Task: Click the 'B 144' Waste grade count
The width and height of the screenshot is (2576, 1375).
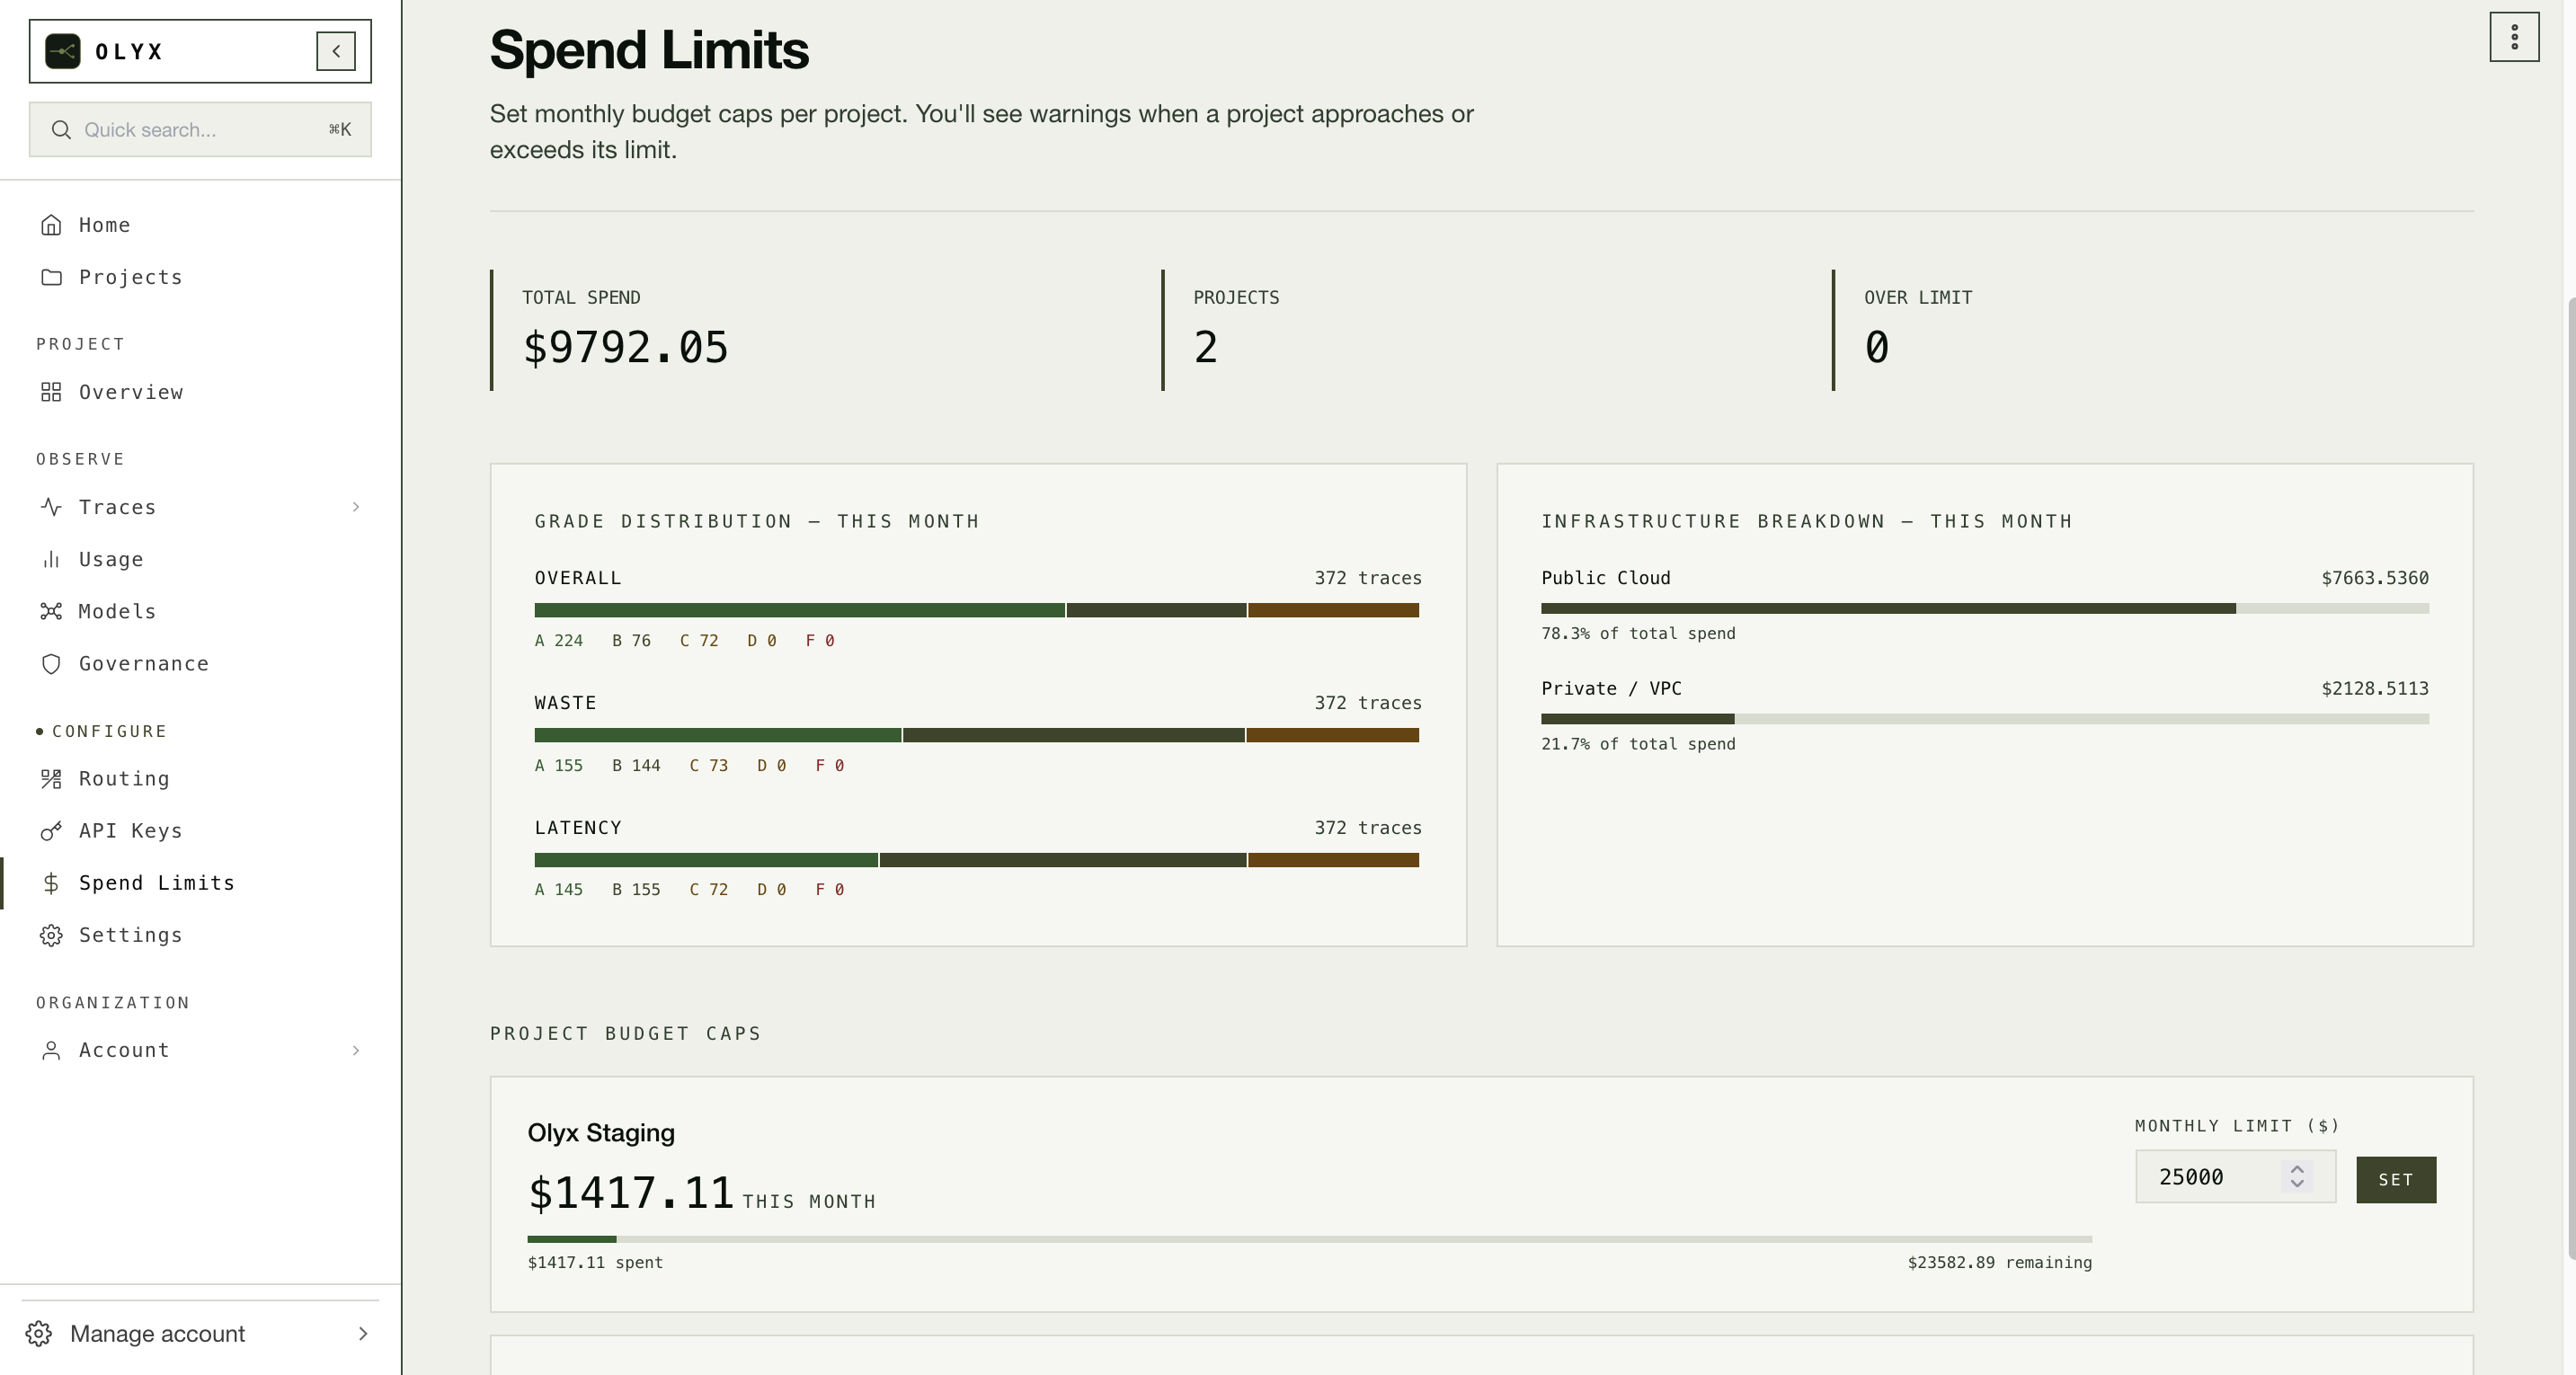Action: [636, 766]
